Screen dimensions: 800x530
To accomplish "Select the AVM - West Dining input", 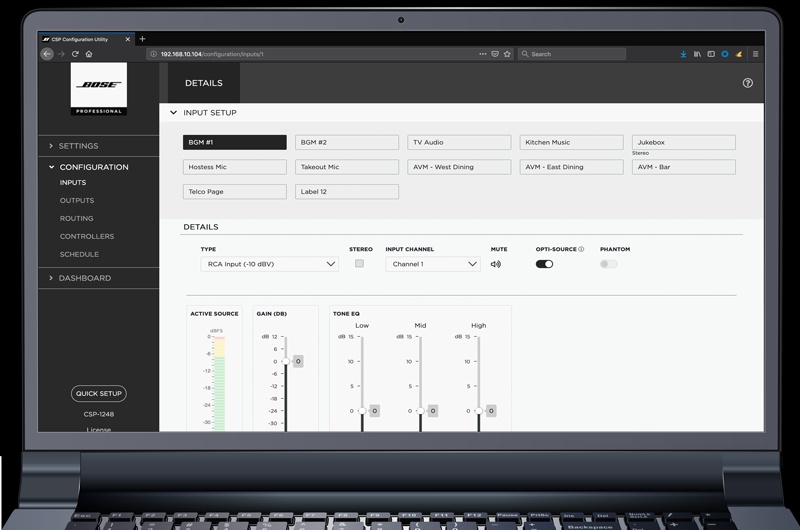I will click(x=459, y=167).
